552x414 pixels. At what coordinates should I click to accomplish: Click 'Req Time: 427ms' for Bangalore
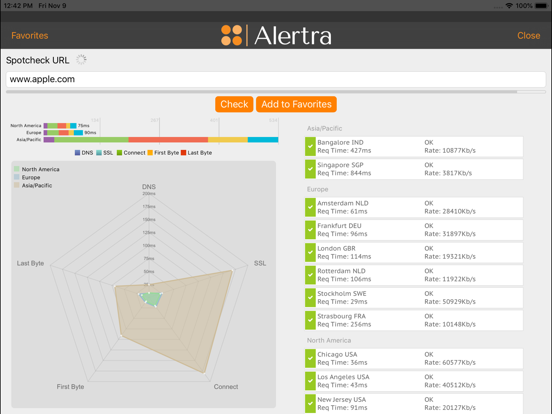344,151
